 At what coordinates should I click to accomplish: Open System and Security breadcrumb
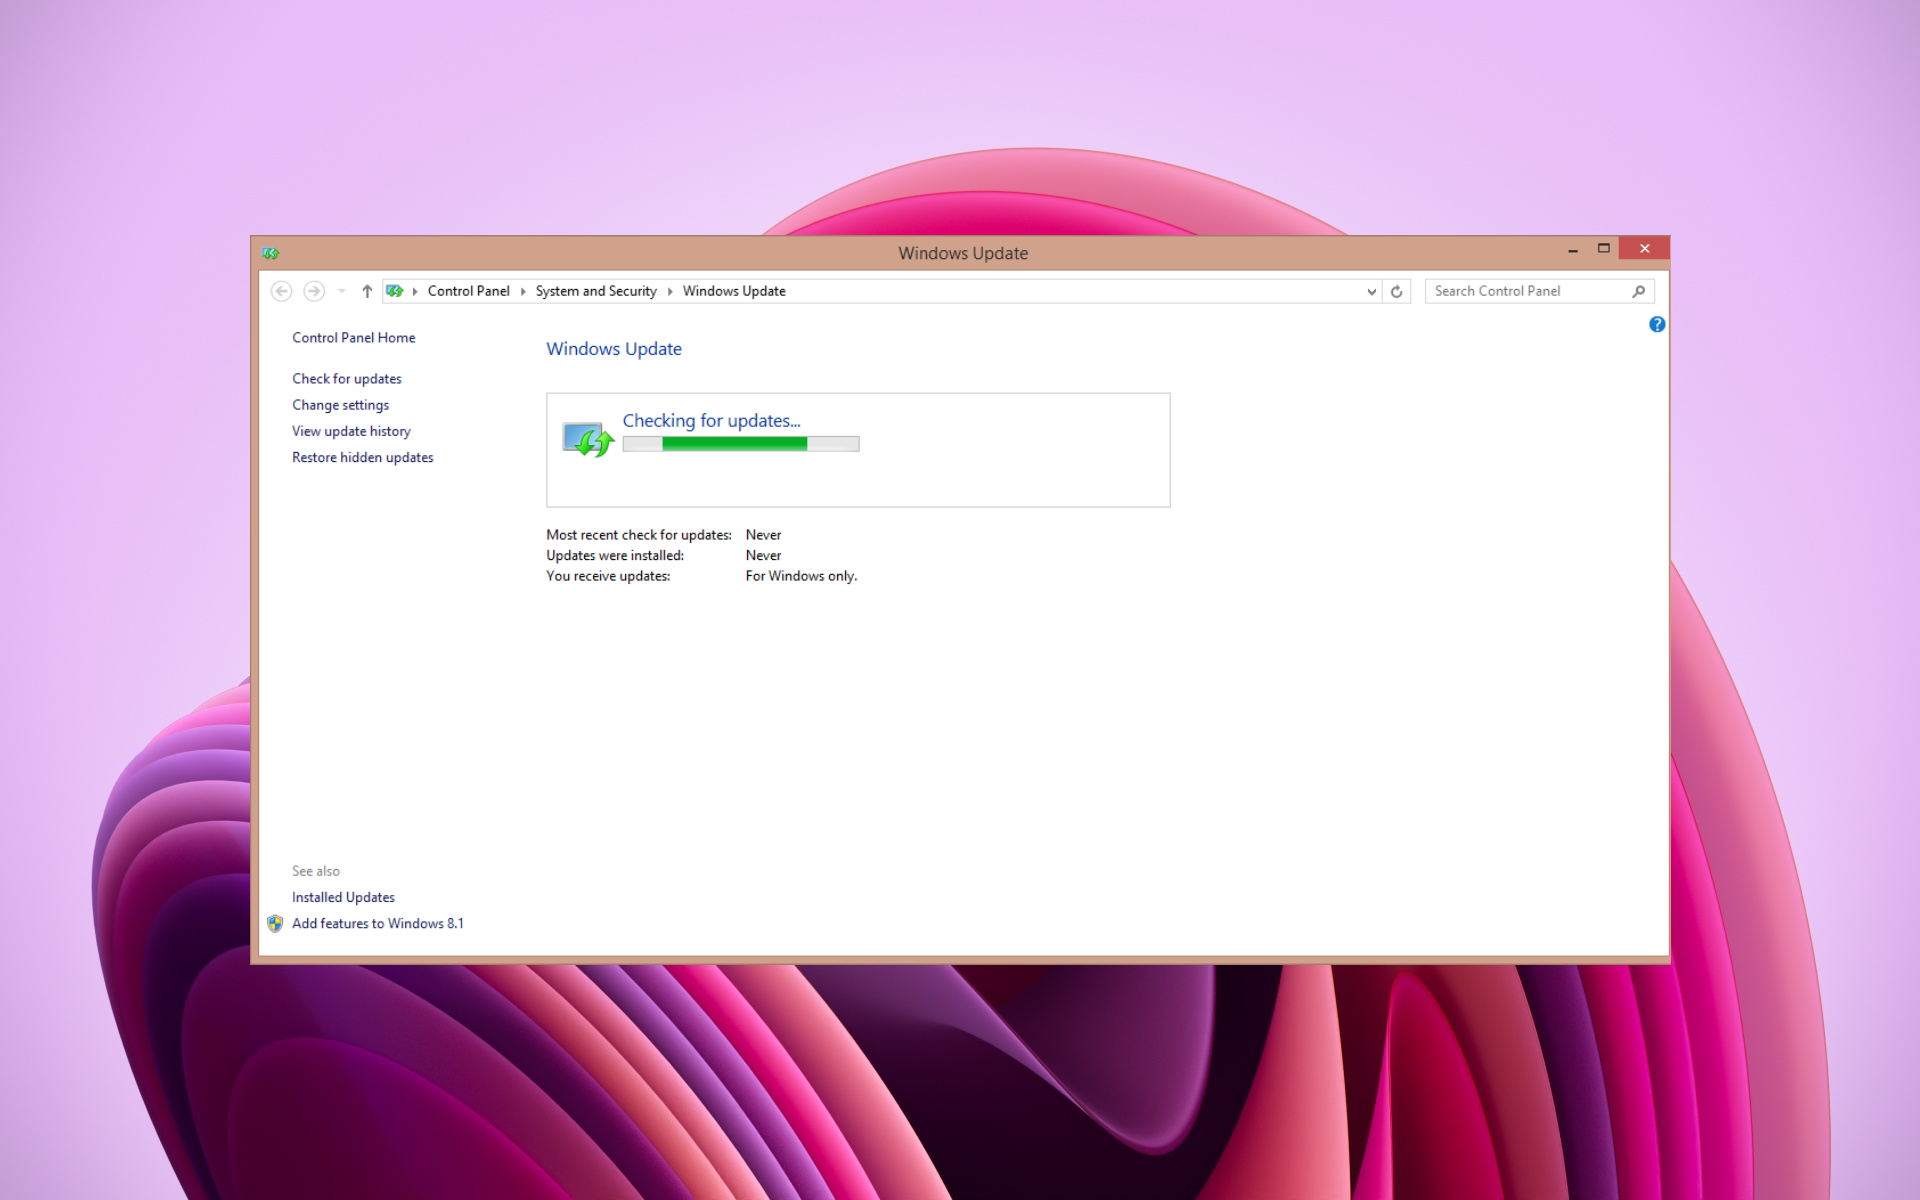[x=596, y=291]
